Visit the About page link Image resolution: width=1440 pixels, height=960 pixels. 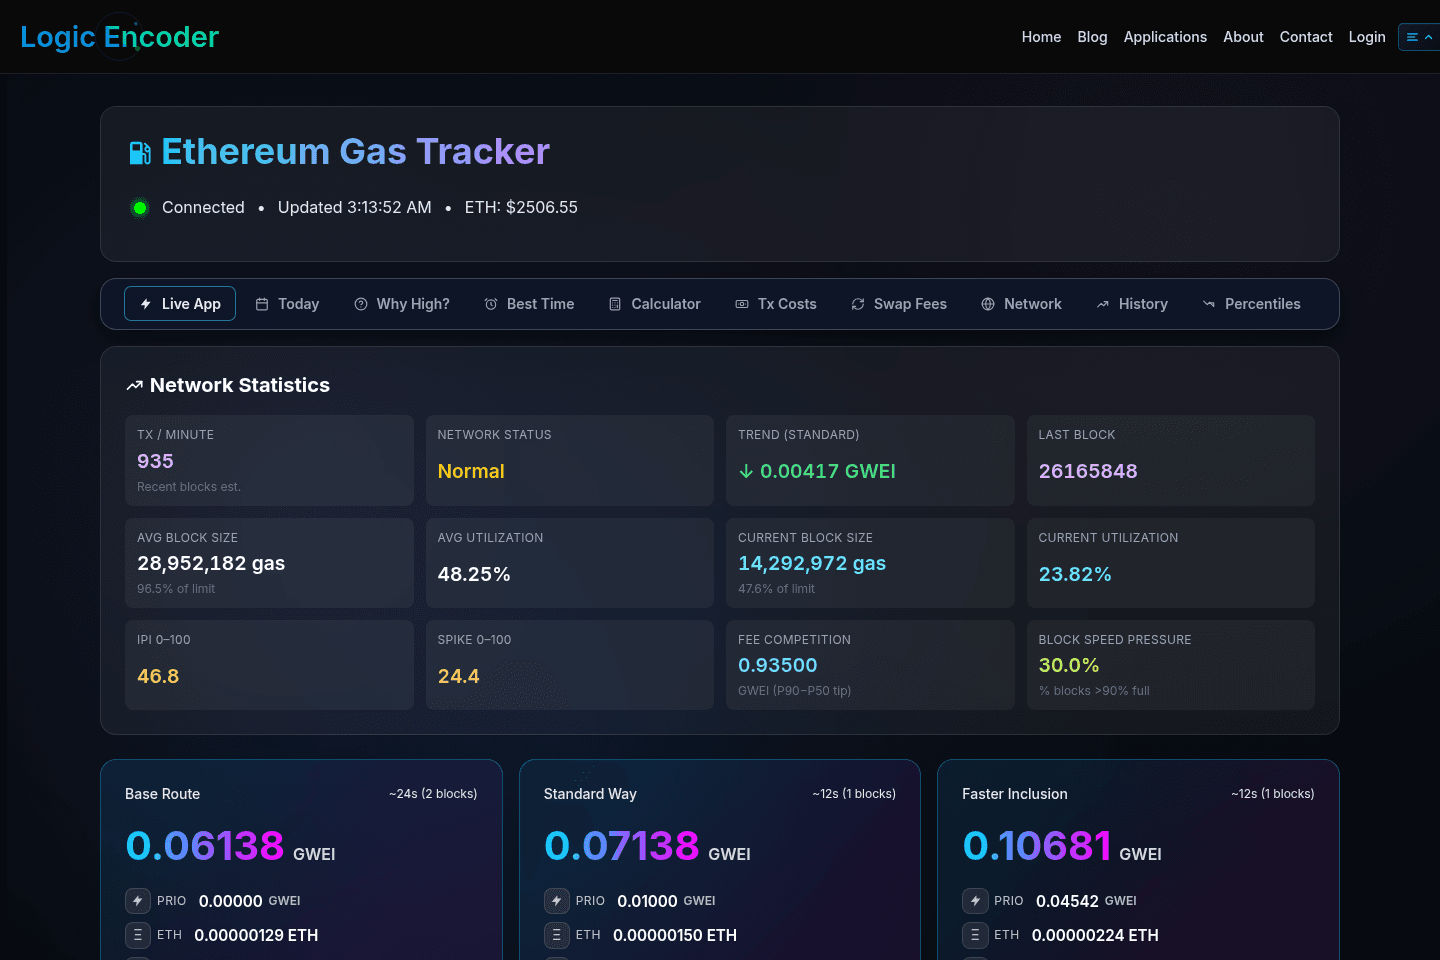point(1243,37)
